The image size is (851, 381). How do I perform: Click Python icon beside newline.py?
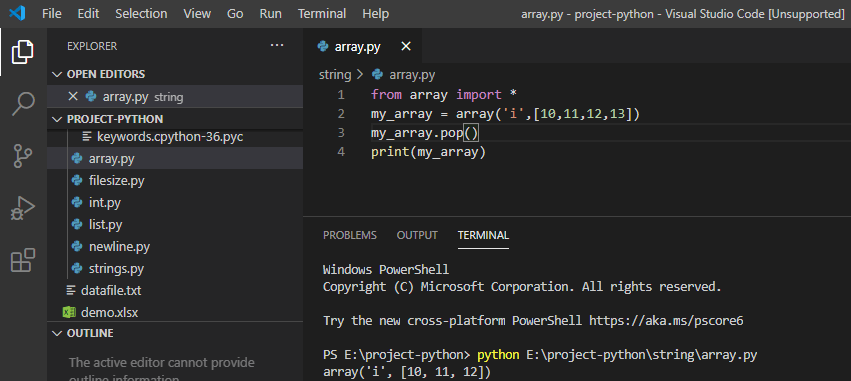(78, 247)
